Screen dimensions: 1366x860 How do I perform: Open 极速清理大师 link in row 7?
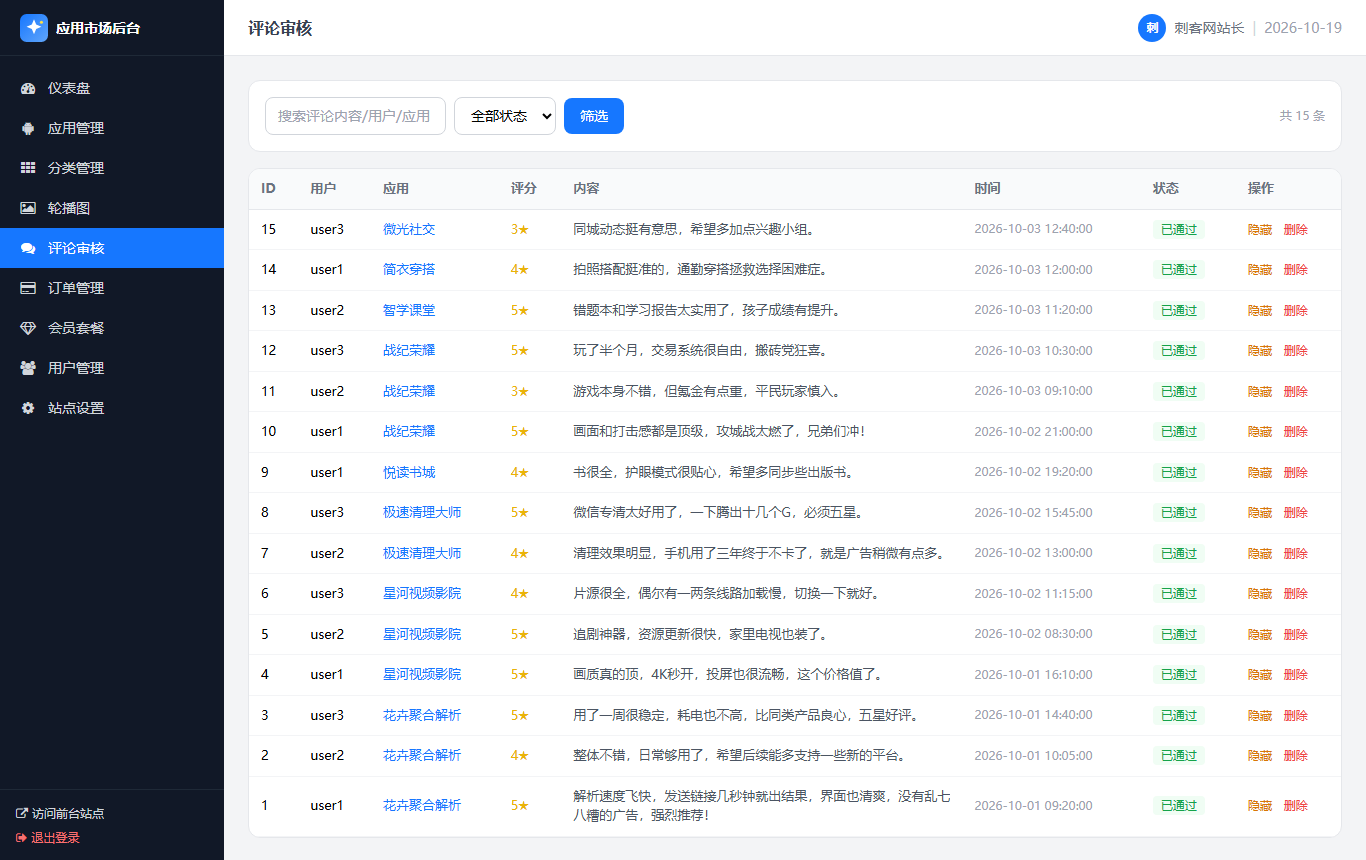click(x=422, y=553)
